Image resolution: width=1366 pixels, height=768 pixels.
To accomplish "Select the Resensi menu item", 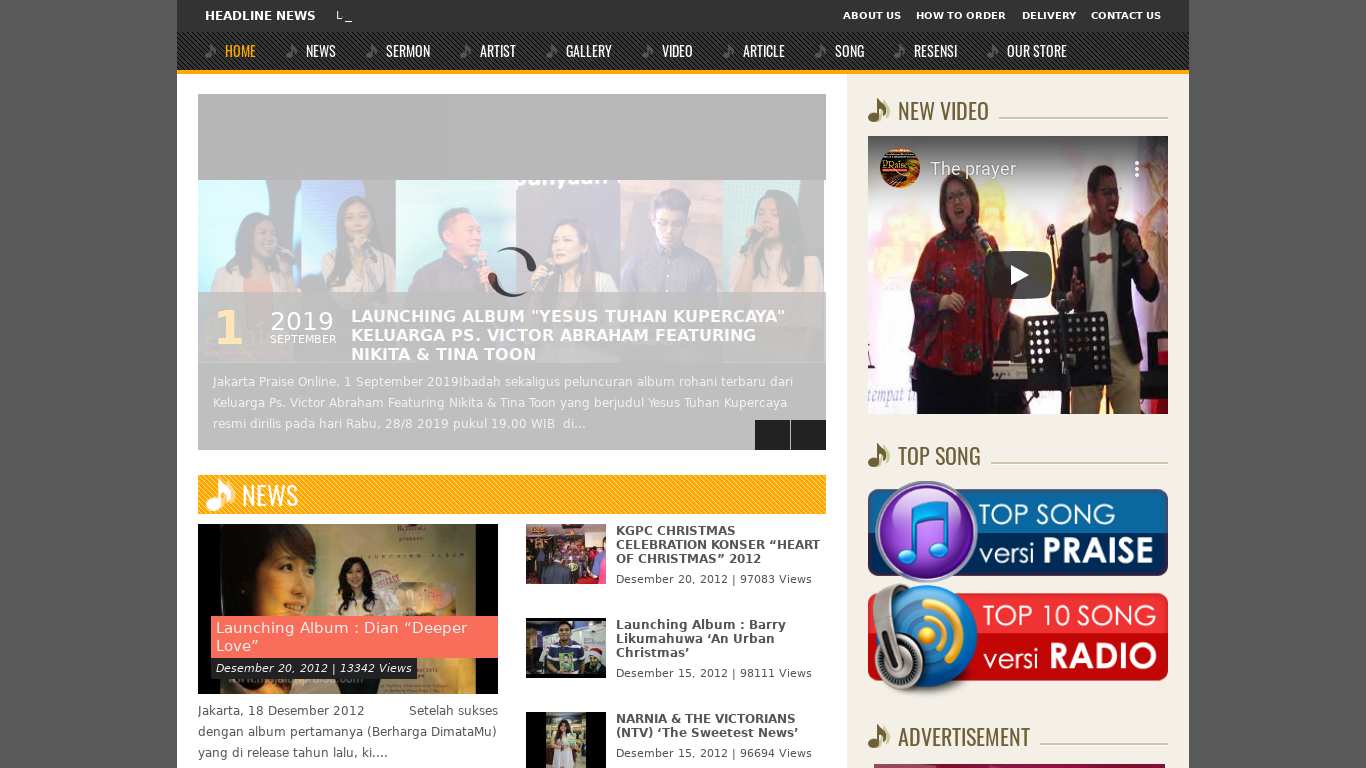I will pyautogui.click(x=935, y=51).
